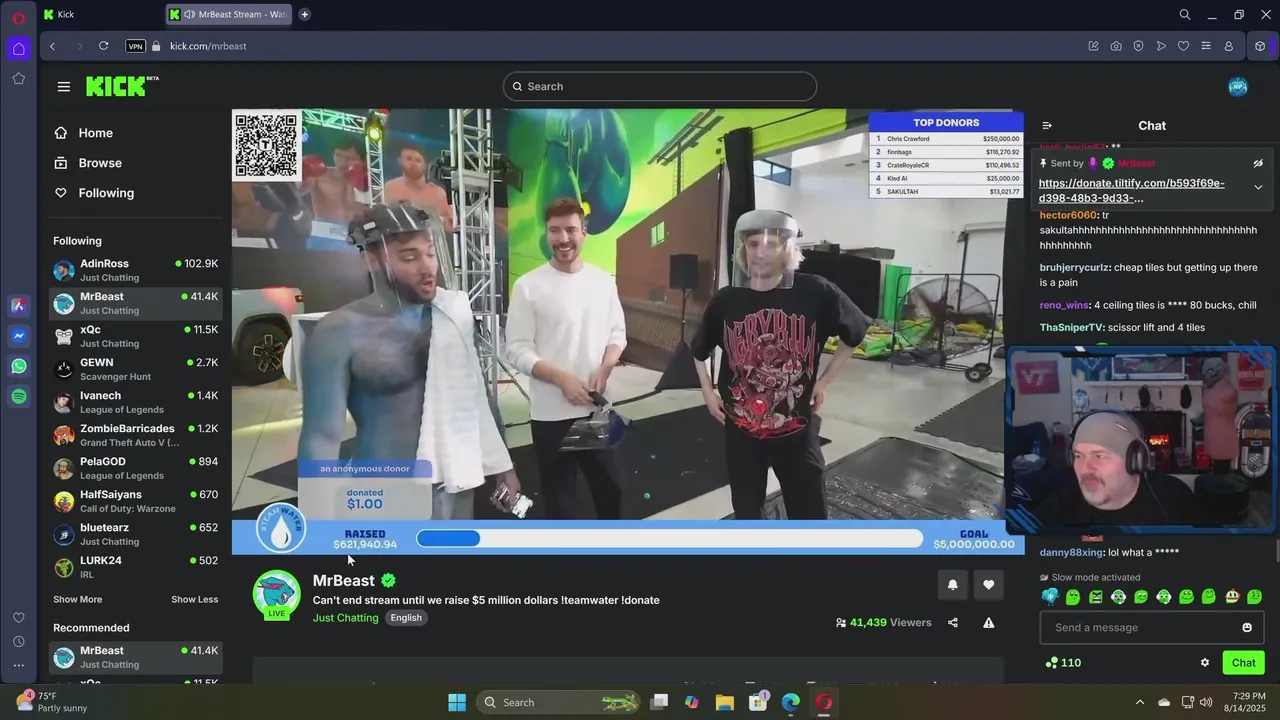
Task: Enable stream notifications bell
Action: tap(952, 585)
